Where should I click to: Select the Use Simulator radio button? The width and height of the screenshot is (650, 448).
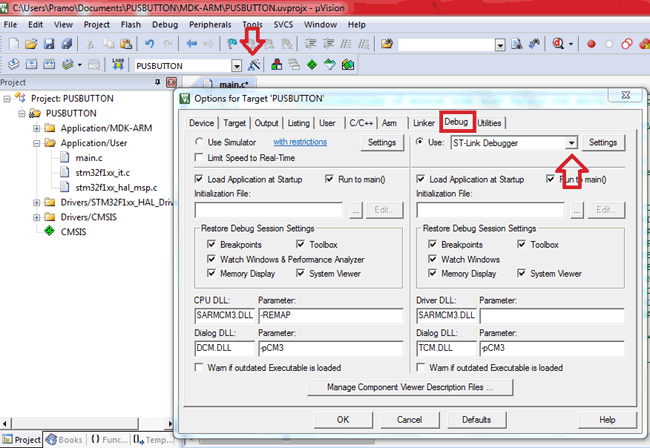click(x=199, y=143)
